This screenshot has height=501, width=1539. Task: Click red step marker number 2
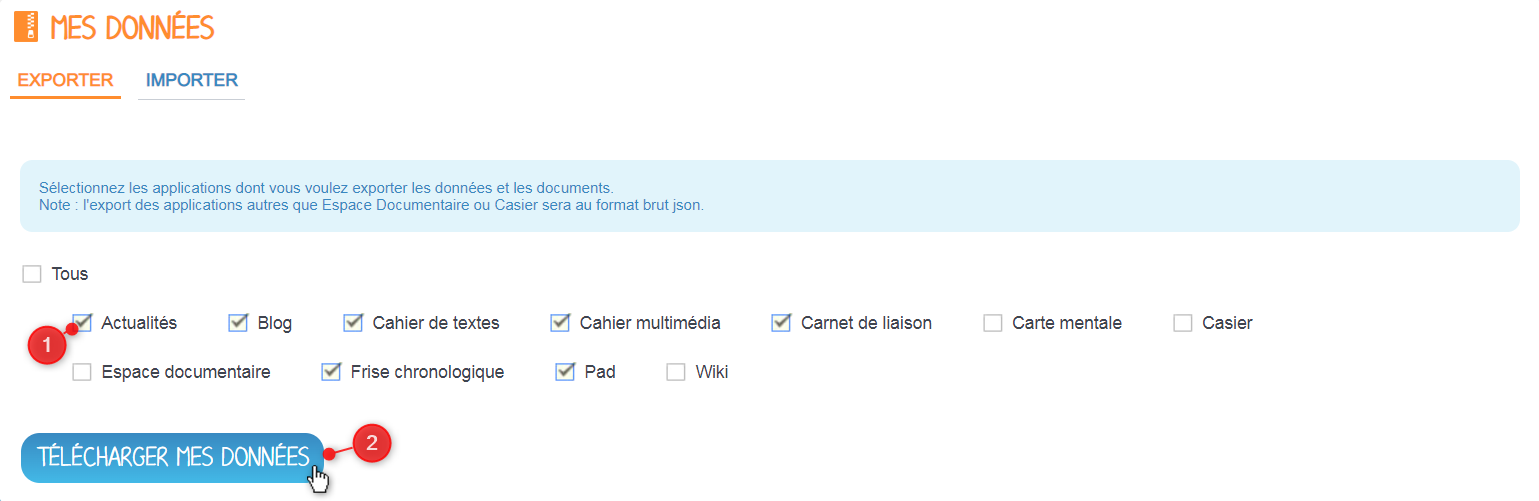371,444
